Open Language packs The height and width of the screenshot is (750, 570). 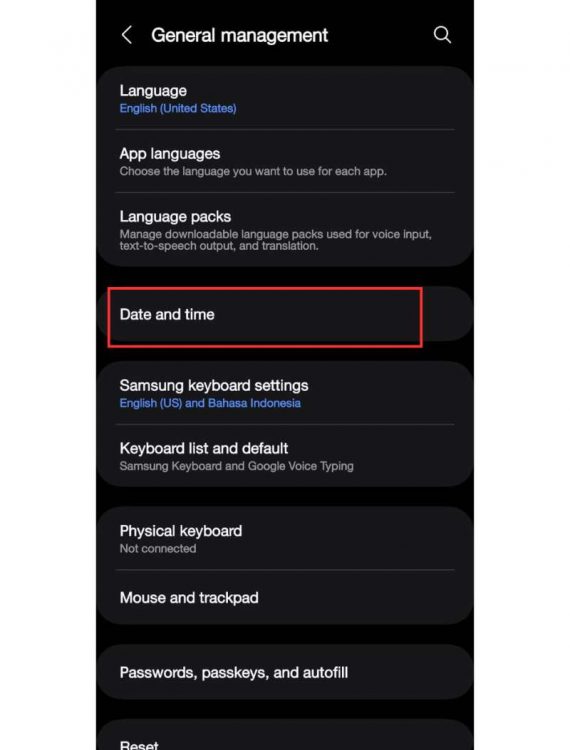pyautogui.click(x=285, y=230)
